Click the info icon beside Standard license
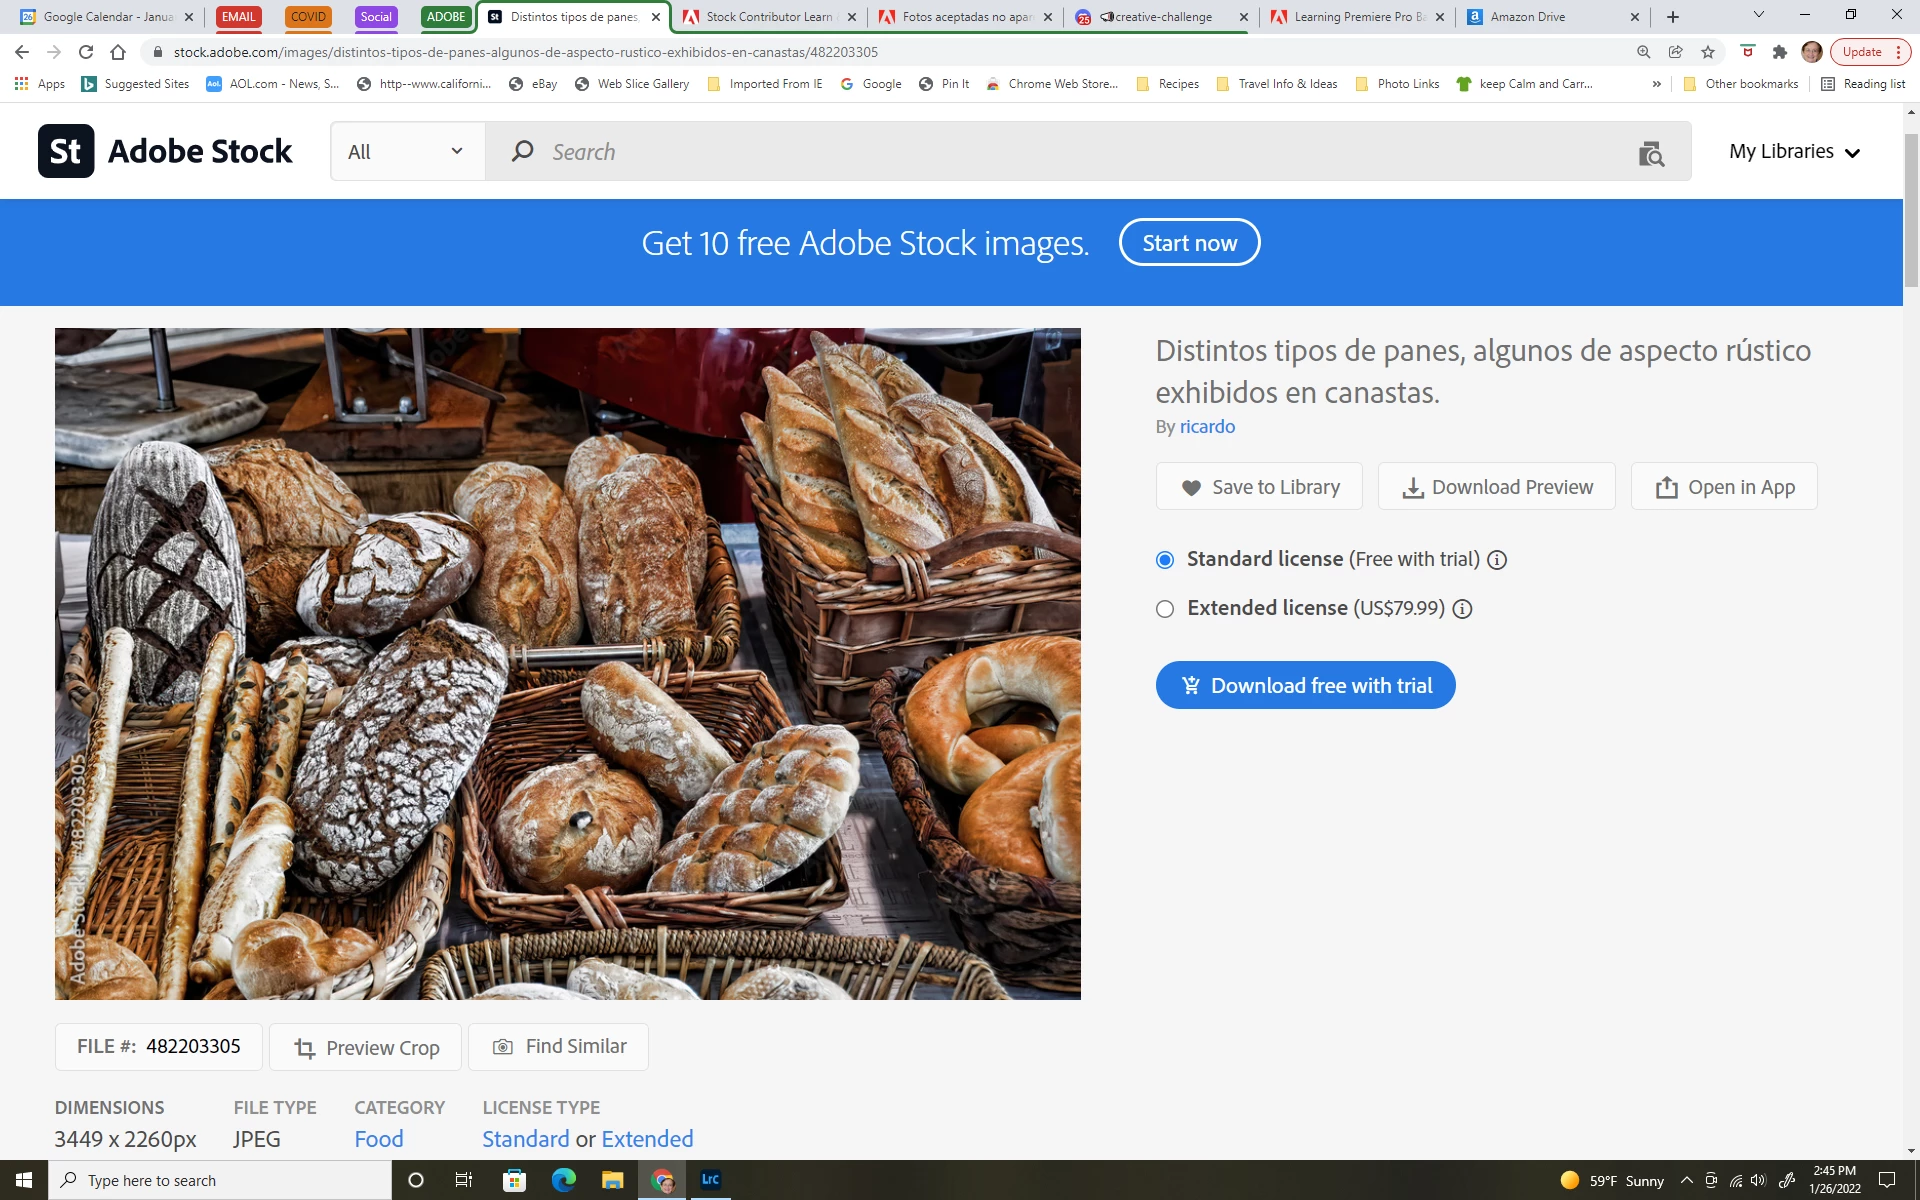 (x=1497, y=560)
